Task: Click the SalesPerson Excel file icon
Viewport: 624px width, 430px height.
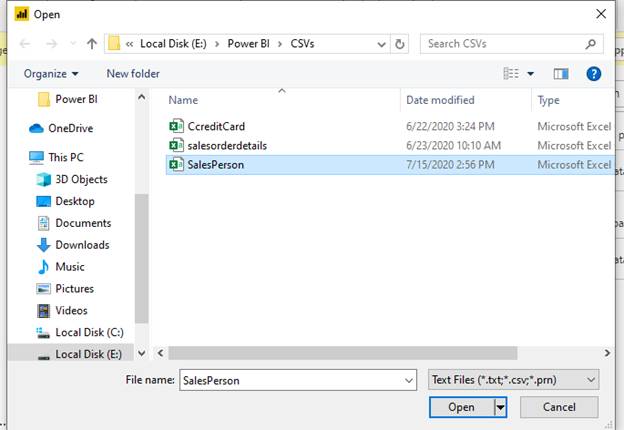Action: 176,165
